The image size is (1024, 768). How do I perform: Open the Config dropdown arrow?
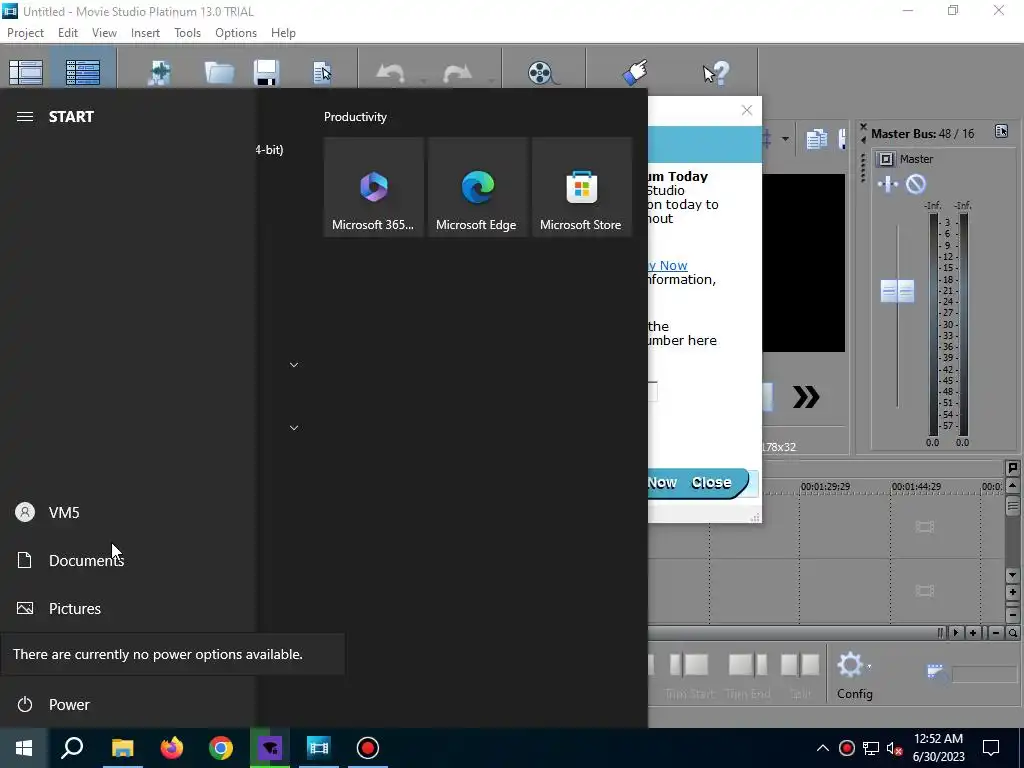coord(869,667)
